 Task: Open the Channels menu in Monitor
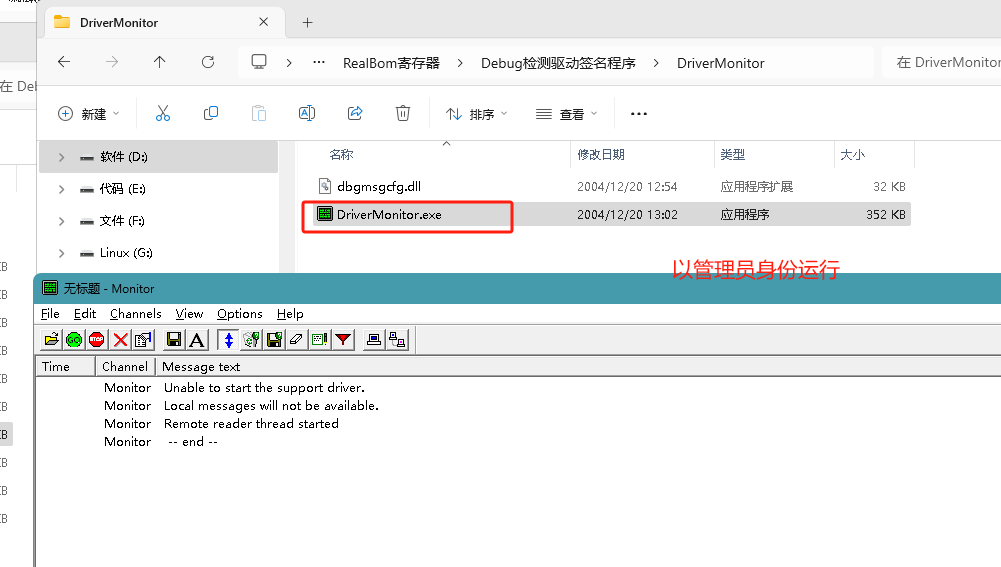pyautogui.click(x=135, y=314)
